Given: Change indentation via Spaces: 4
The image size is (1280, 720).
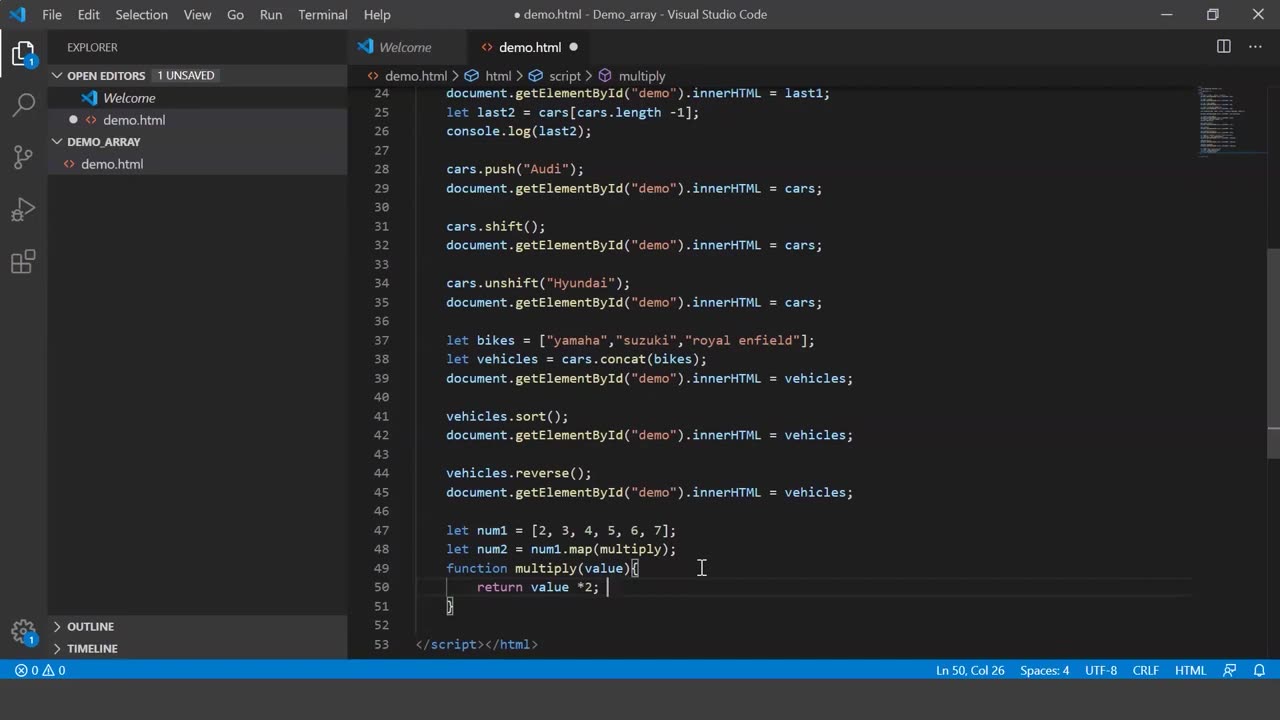Looking at the screenshot, I should (1045, 670).
